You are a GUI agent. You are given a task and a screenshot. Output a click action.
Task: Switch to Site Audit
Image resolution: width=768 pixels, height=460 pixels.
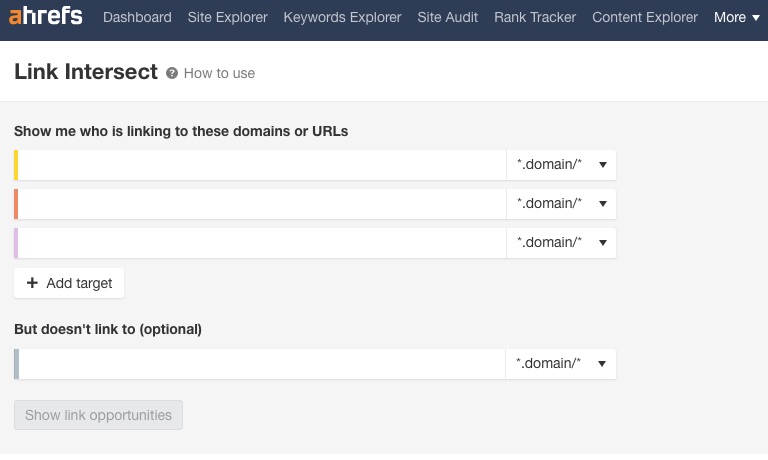pyautogui.click(x=448, y=17)
